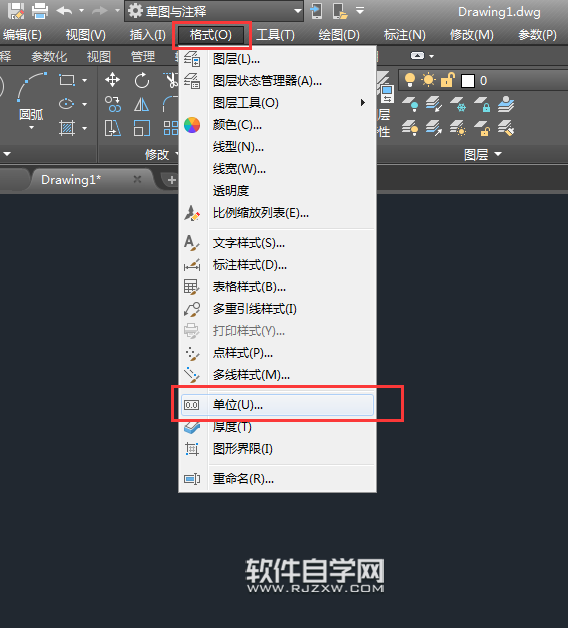Close the Drawing1* document tab
This screenshot has width=568, height=628.
(x=137, y=179)
